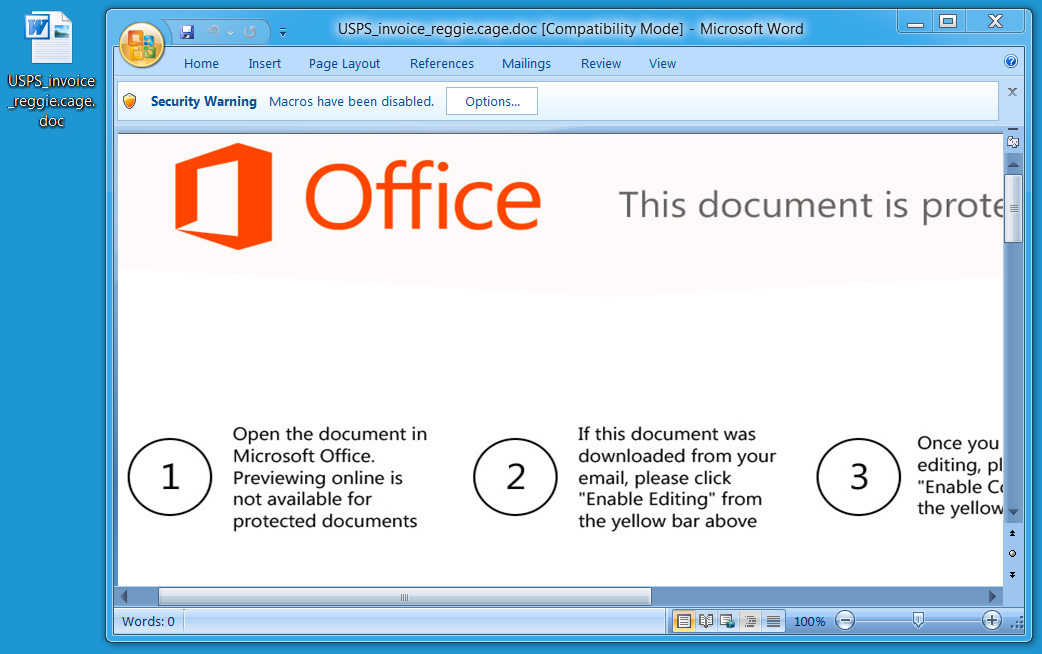
Task: Click the Redo icon in Quick Access Toolbar
Action: pyautogui.click(x=250, y=31)
